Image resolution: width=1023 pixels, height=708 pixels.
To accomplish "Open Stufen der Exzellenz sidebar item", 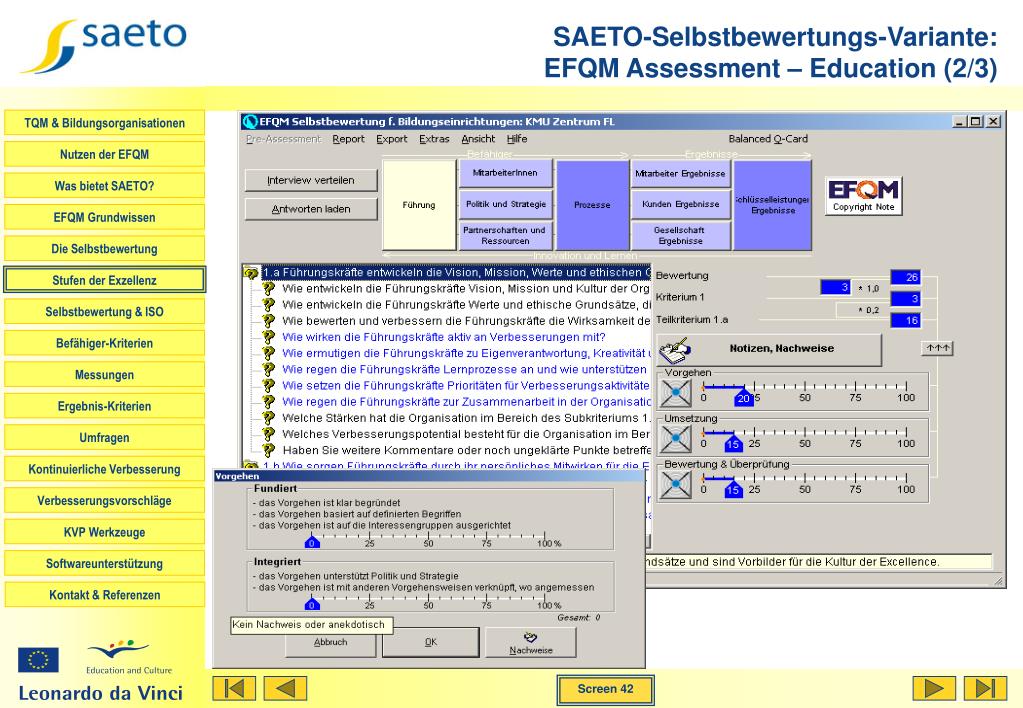I will [104, 280].
